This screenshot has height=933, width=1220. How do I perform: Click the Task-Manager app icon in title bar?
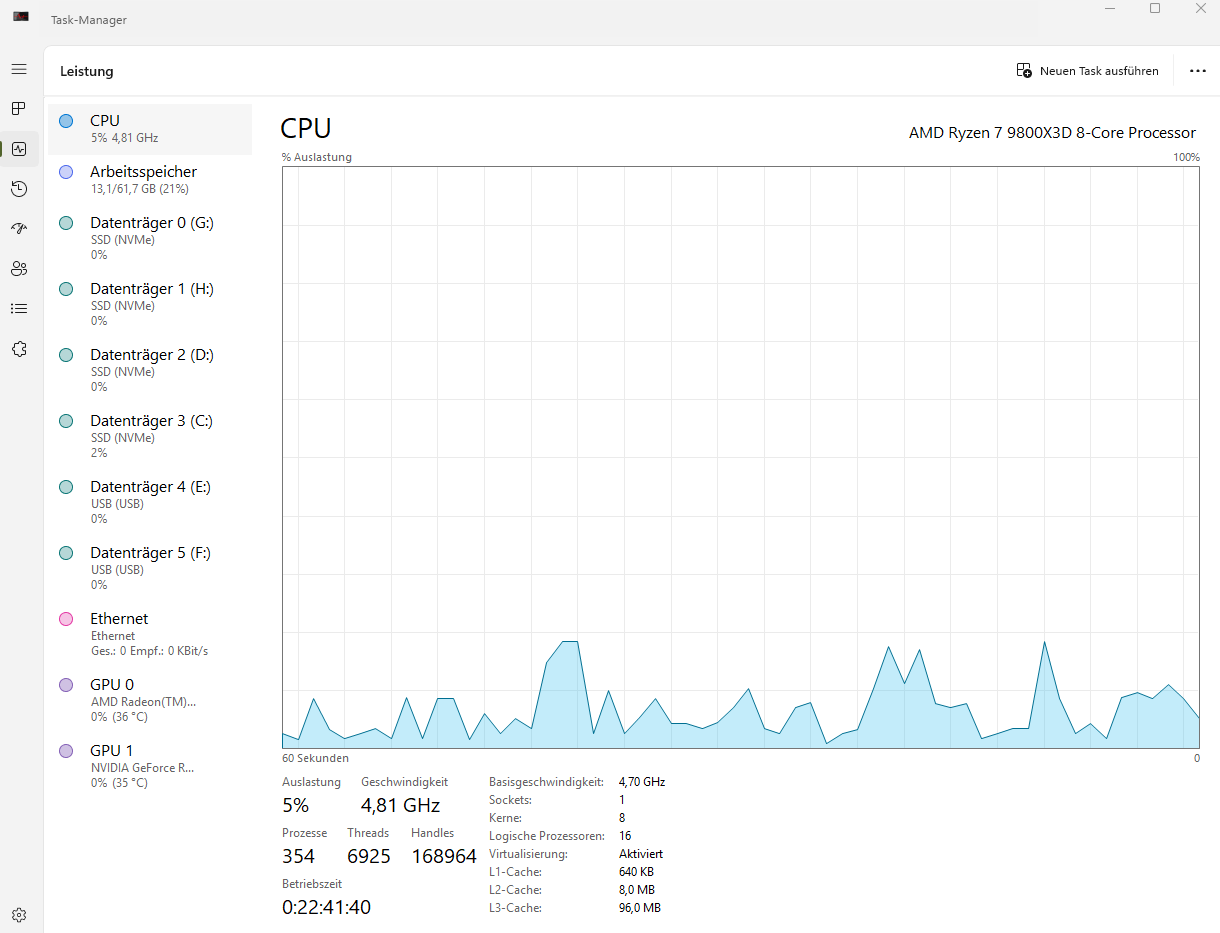(x=21, y=16)
